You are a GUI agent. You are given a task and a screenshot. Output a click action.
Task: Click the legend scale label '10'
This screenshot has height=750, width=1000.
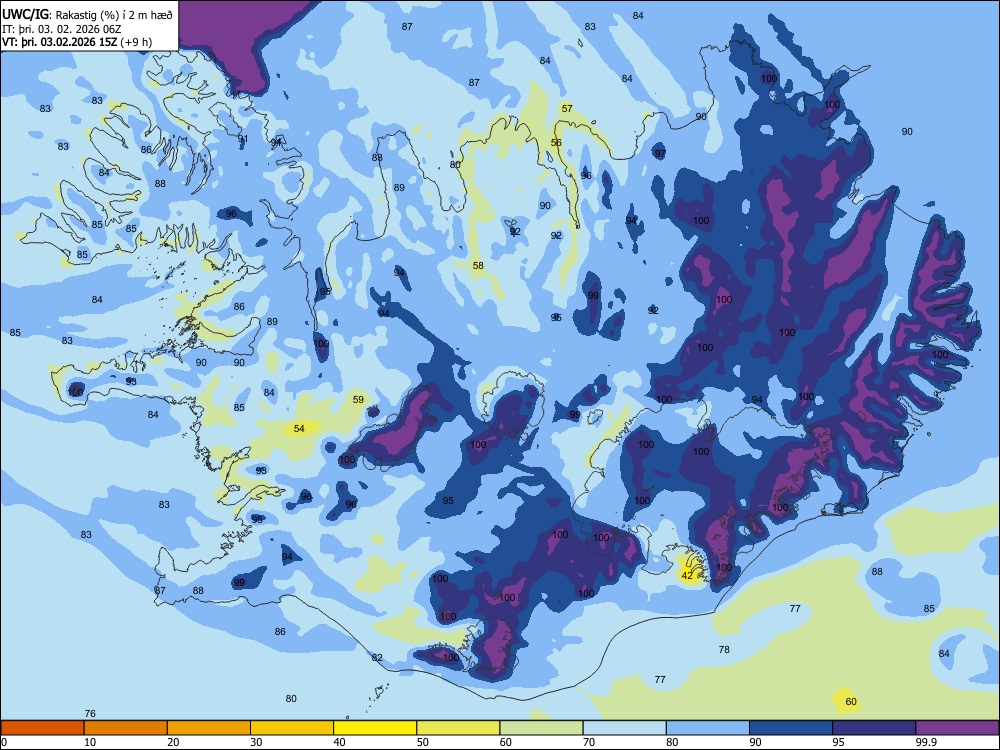click(90, 742)
